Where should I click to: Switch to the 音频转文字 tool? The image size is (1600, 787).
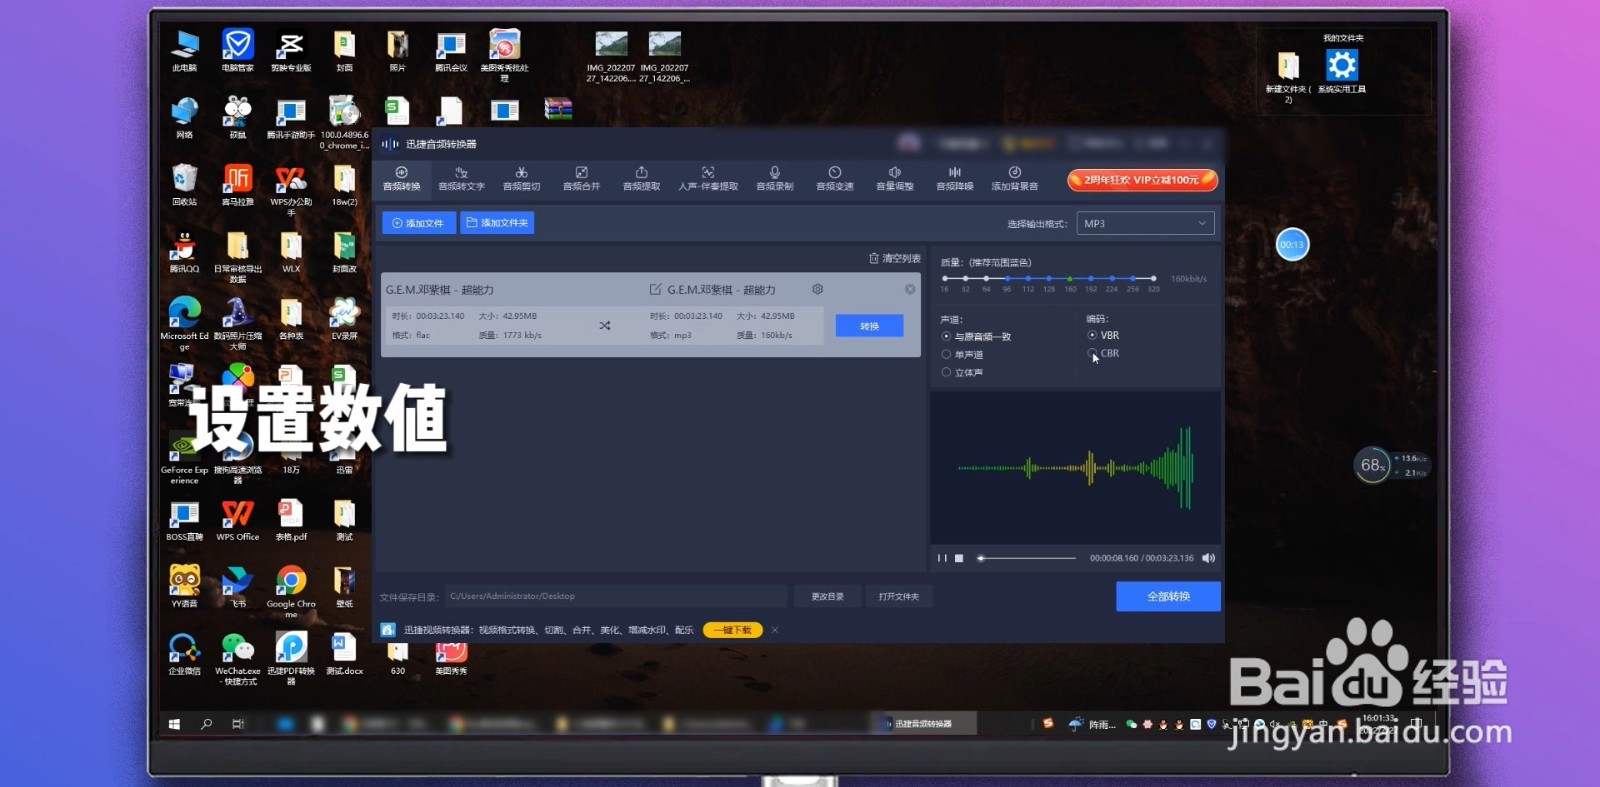click(461, 179)
